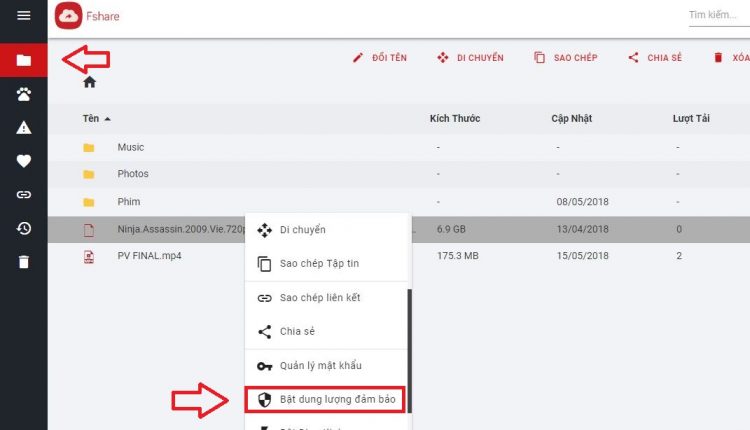Click the SAO CHÉP toolbar button

click(x=565, y=58)
